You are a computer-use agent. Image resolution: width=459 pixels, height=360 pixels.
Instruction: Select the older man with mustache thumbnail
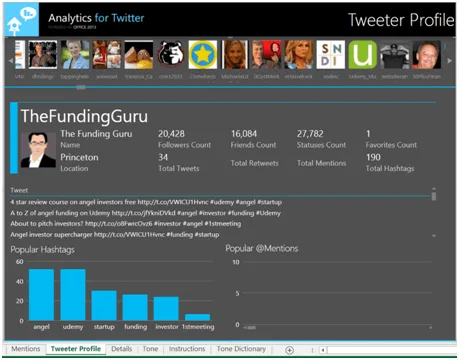coord(427,55)
